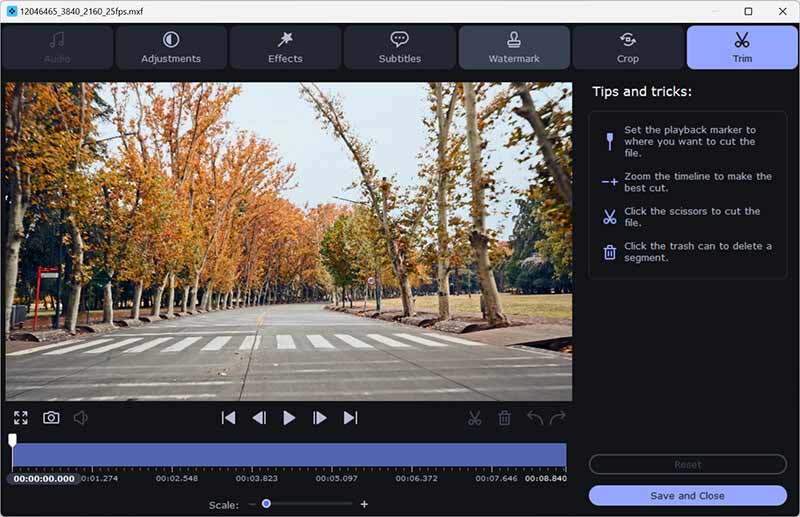Click the Reset button
The width and height of the screenshot is (800, 517).
688,464
